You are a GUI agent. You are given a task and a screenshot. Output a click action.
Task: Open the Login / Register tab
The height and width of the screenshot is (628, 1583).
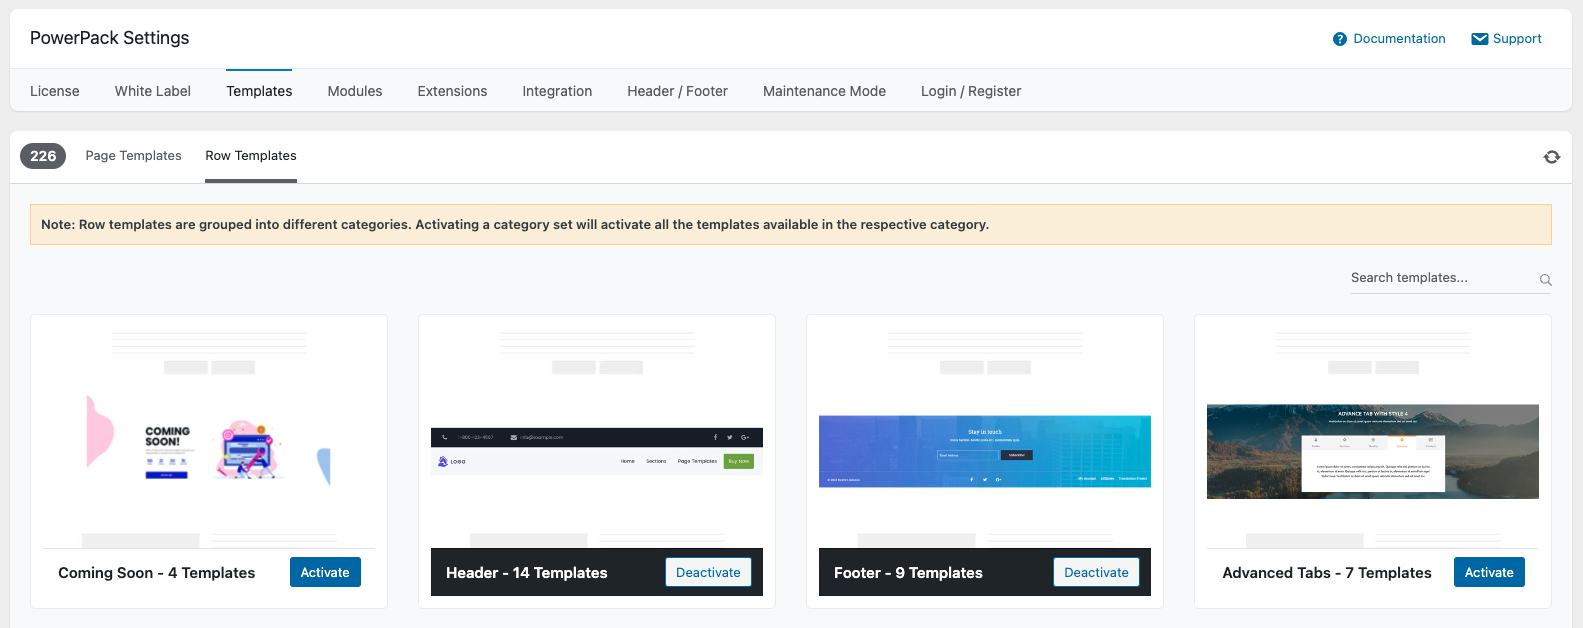pos(971,91)
